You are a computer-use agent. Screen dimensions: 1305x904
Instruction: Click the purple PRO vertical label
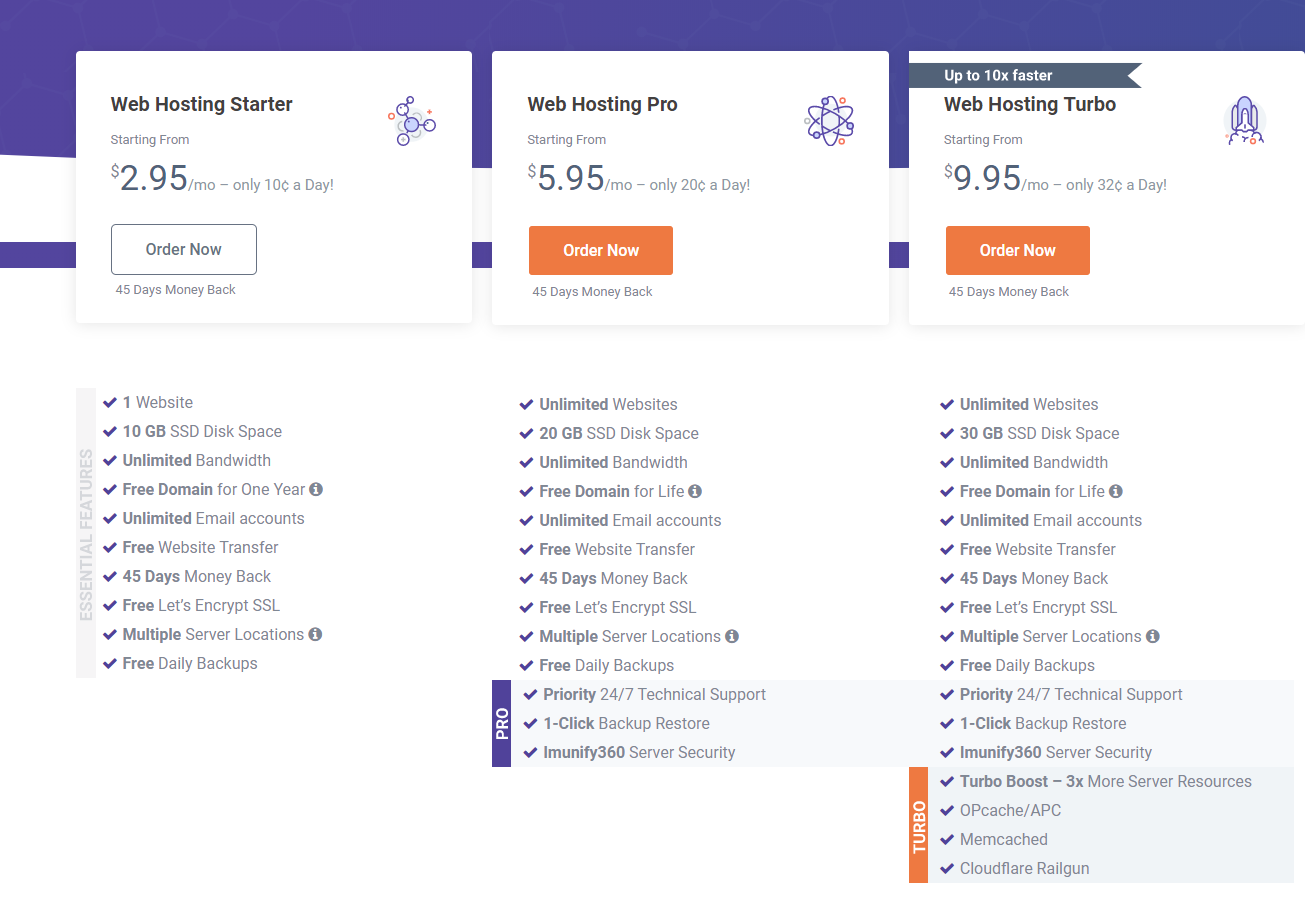pos(502,724)
